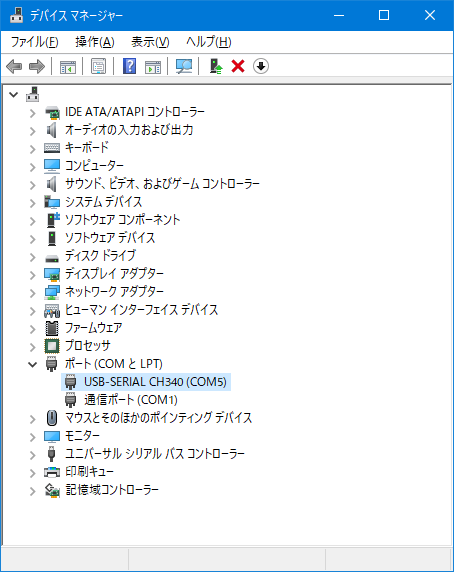This screenshot has height=572, width=454.
Task: Show or hide console tree icon
Action: pos(68,66)
